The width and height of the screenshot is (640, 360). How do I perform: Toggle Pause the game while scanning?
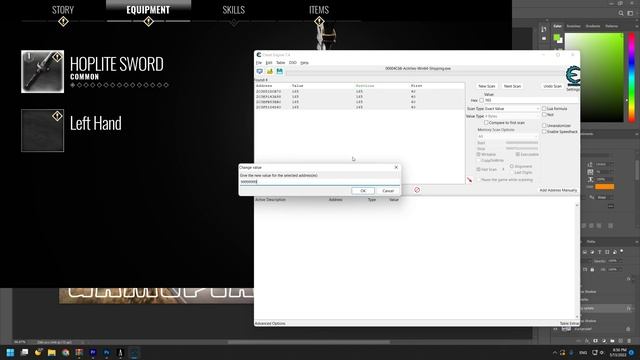[478, 180]
